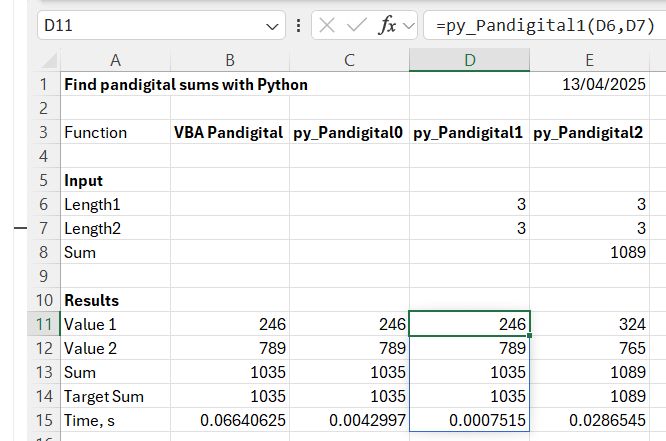Select column A header

pos(115,61)
